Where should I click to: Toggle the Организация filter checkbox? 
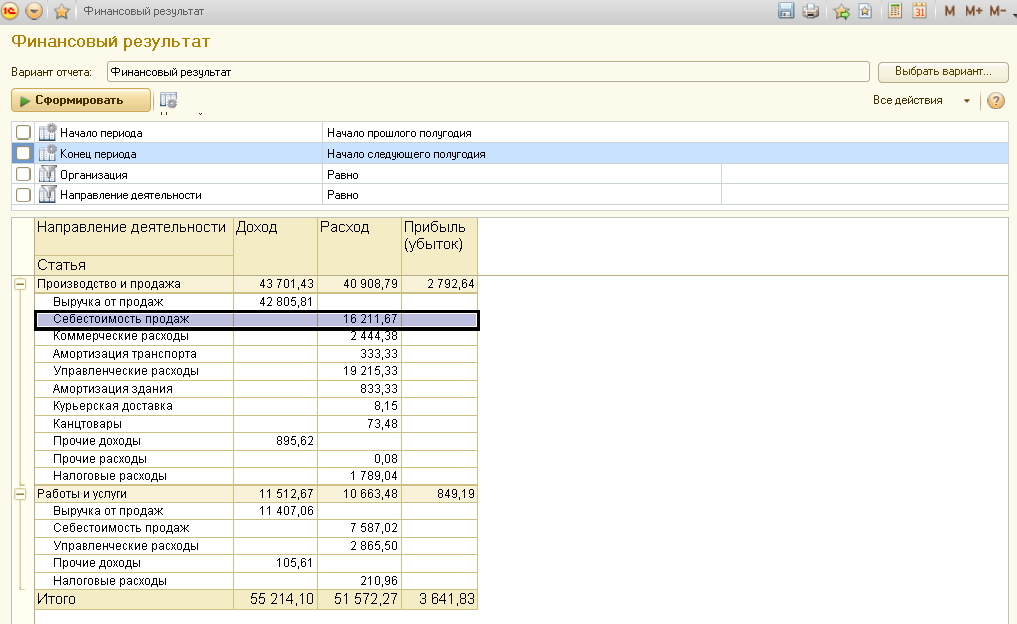tap(24, 175)
